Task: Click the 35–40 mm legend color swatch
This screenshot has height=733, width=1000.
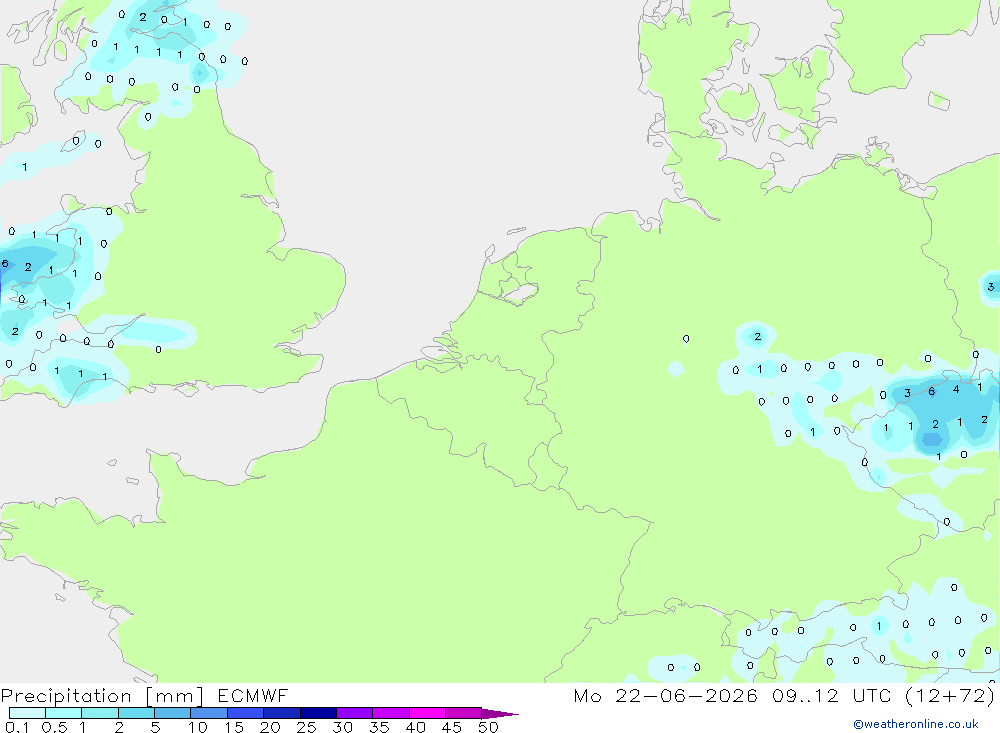Action: pyautogui.click(x=391, y=713)
